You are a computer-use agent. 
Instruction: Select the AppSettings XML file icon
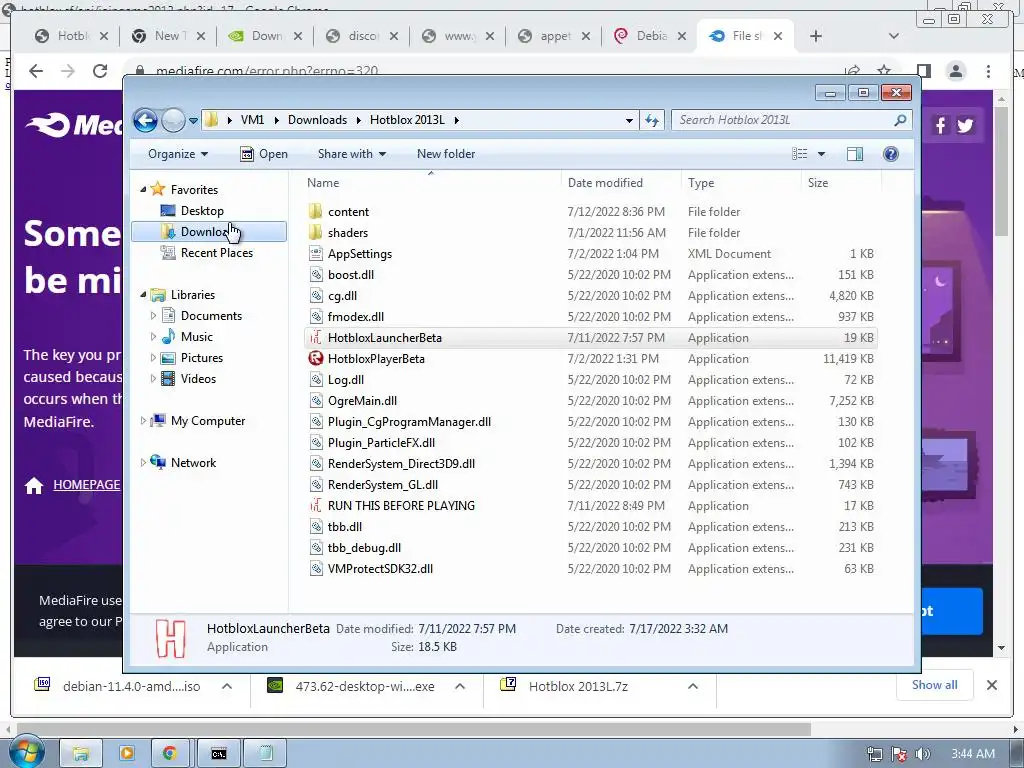316,254
